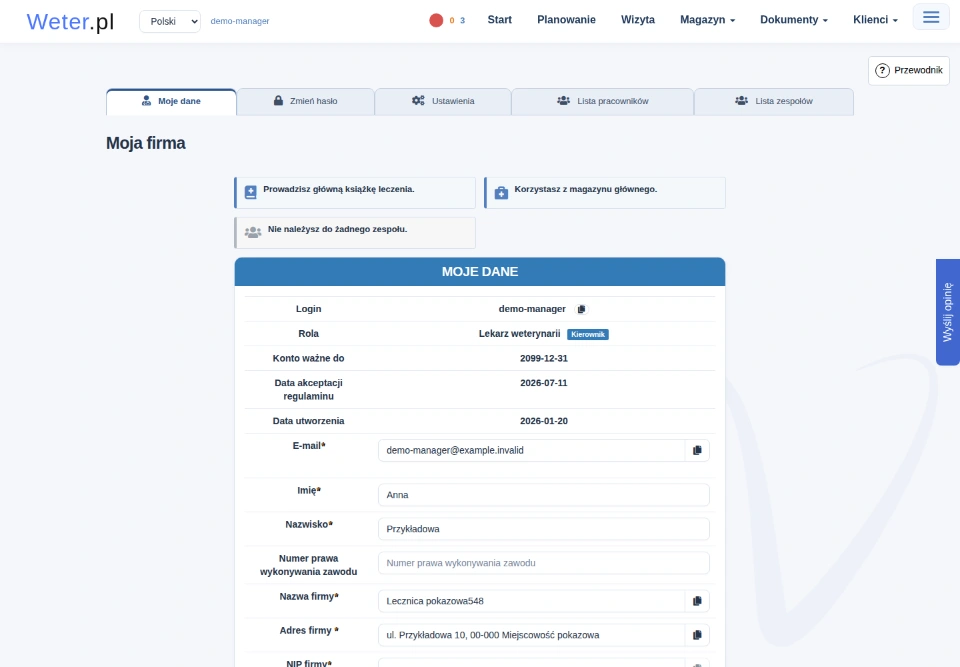Click the Weter.pl logo
This screenshot has height=667, width=960.
70,21
